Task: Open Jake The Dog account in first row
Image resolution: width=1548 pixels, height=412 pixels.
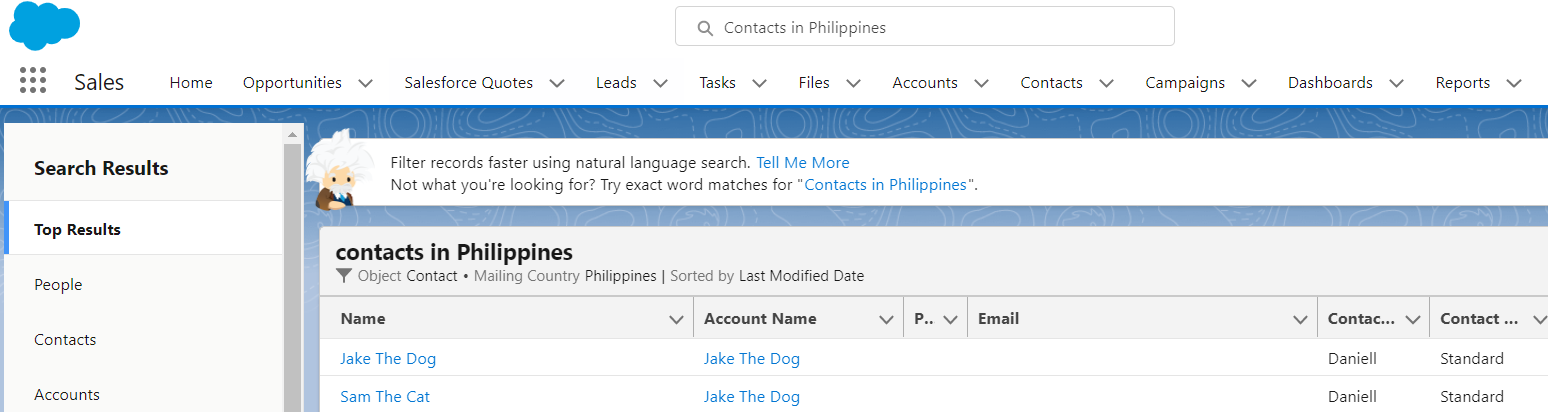Action: [x=752, y=358]
